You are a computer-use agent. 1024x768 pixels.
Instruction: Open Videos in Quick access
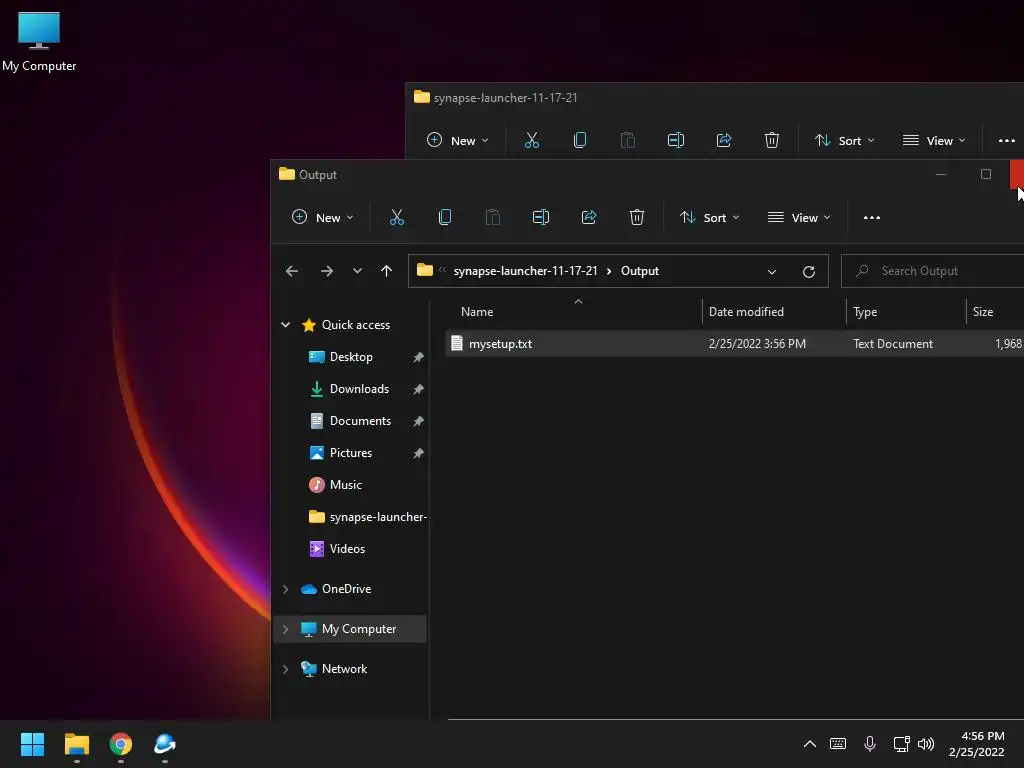tap(347, 549)
